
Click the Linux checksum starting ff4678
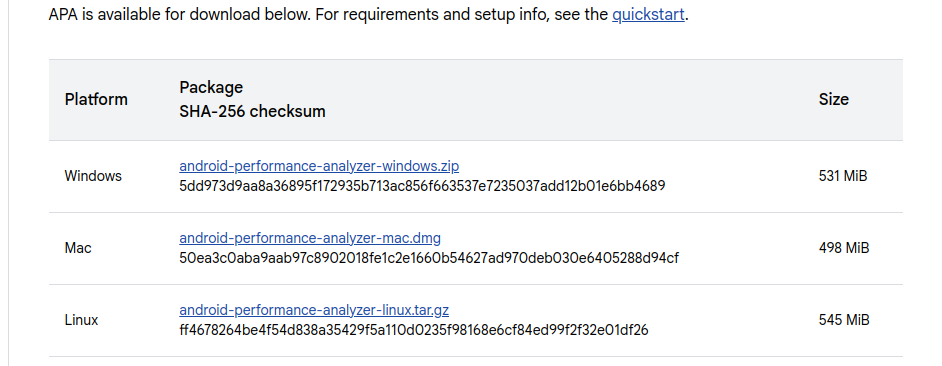[x=414, y=330]
